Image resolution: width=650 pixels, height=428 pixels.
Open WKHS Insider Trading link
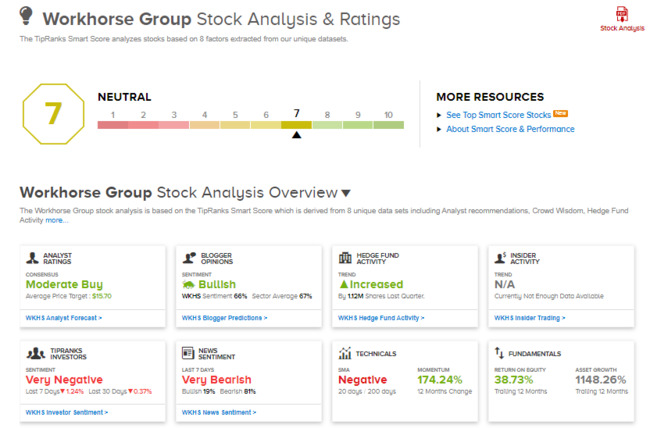point(529,318)
